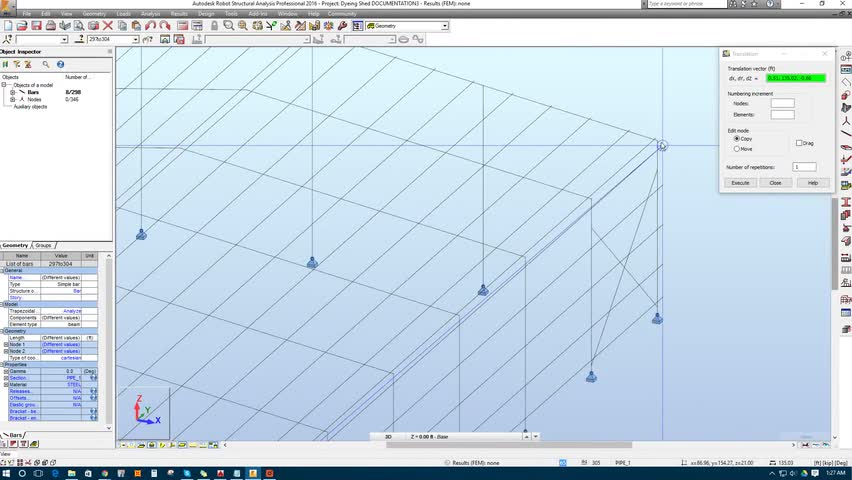Expand the Node 2 property row
The width and height of the screenshot is (852, 480).
click(6, 351)
